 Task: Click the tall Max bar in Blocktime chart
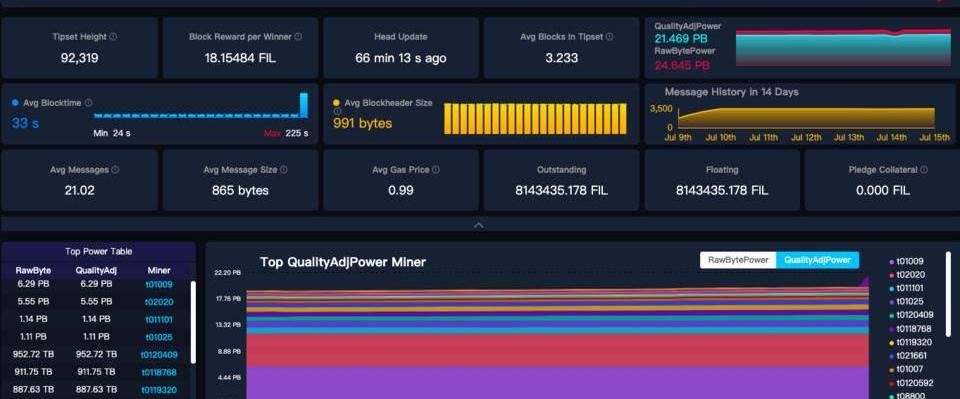click(x=304, y=105)
